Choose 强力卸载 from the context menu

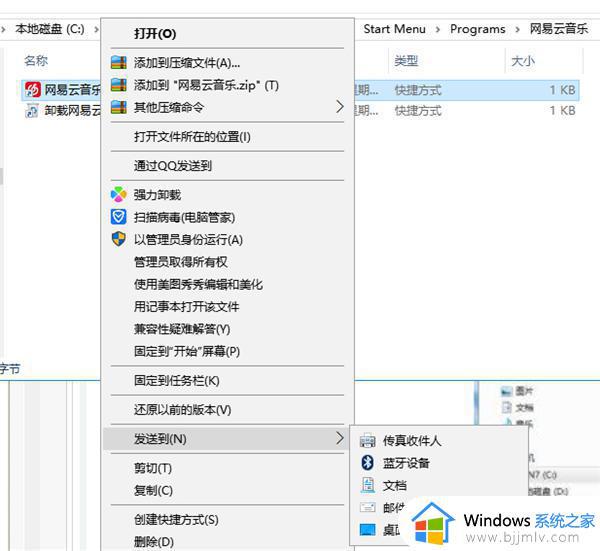(x=157, y=195)
